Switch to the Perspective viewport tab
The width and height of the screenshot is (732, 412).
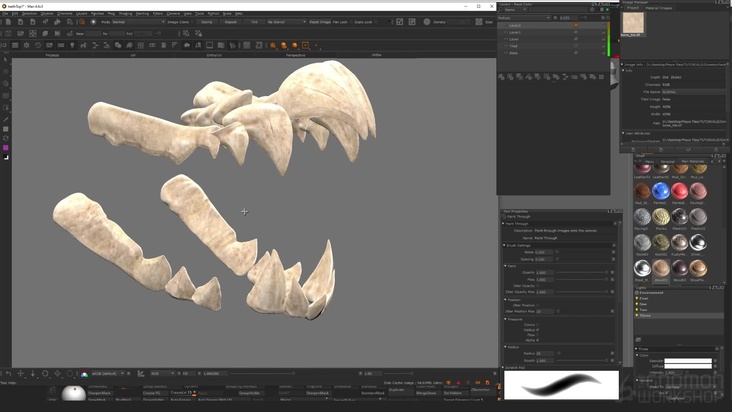point(295,55)
